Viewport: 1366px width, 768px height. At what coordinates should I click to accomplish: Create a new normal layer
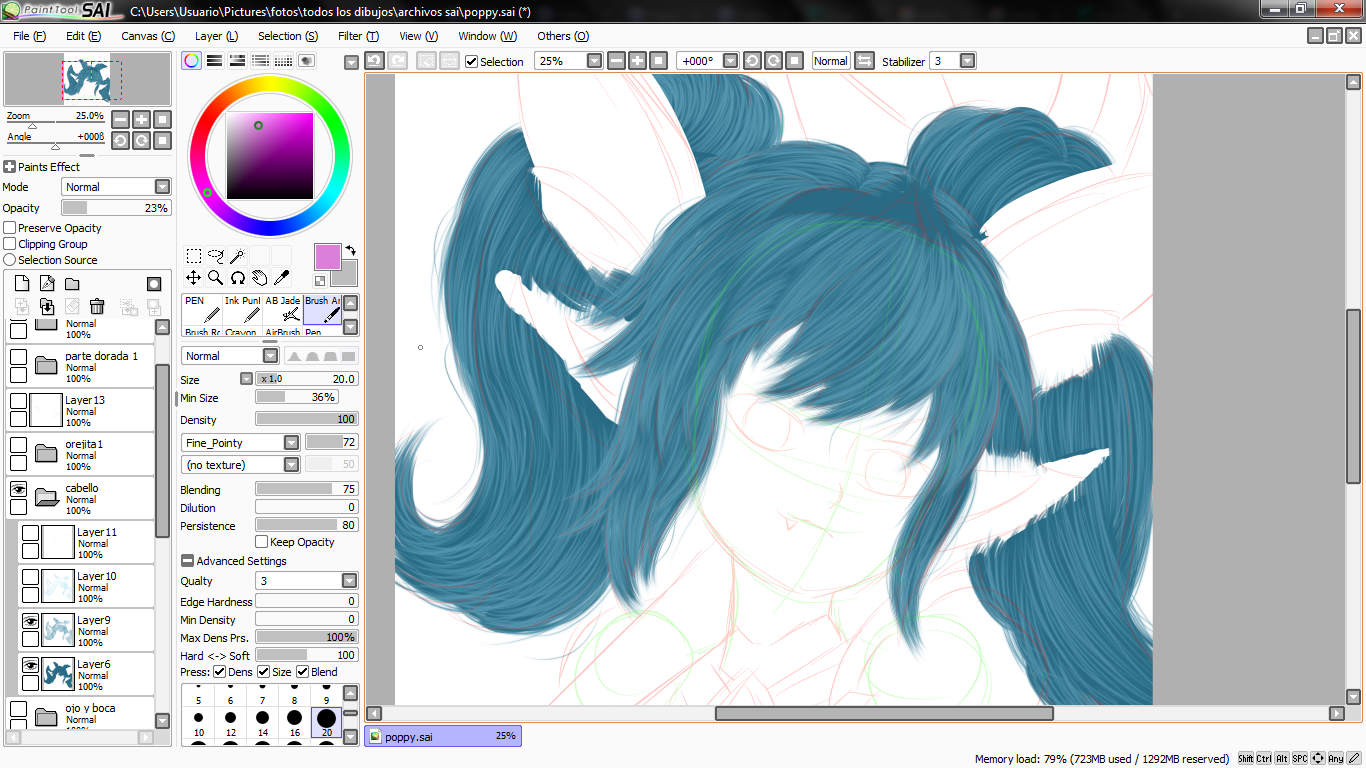click(22, 284)
